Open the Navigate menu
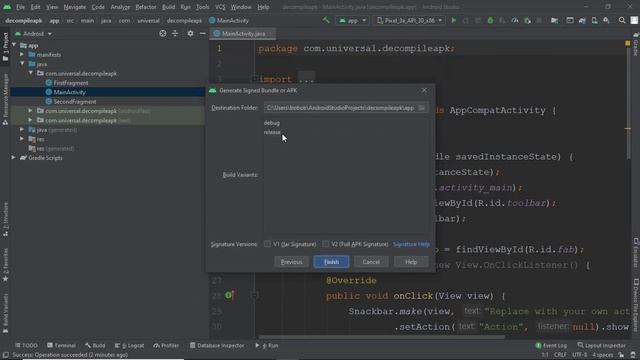The height and width of the screenshot is (360, 640). [x=75, y=7]
